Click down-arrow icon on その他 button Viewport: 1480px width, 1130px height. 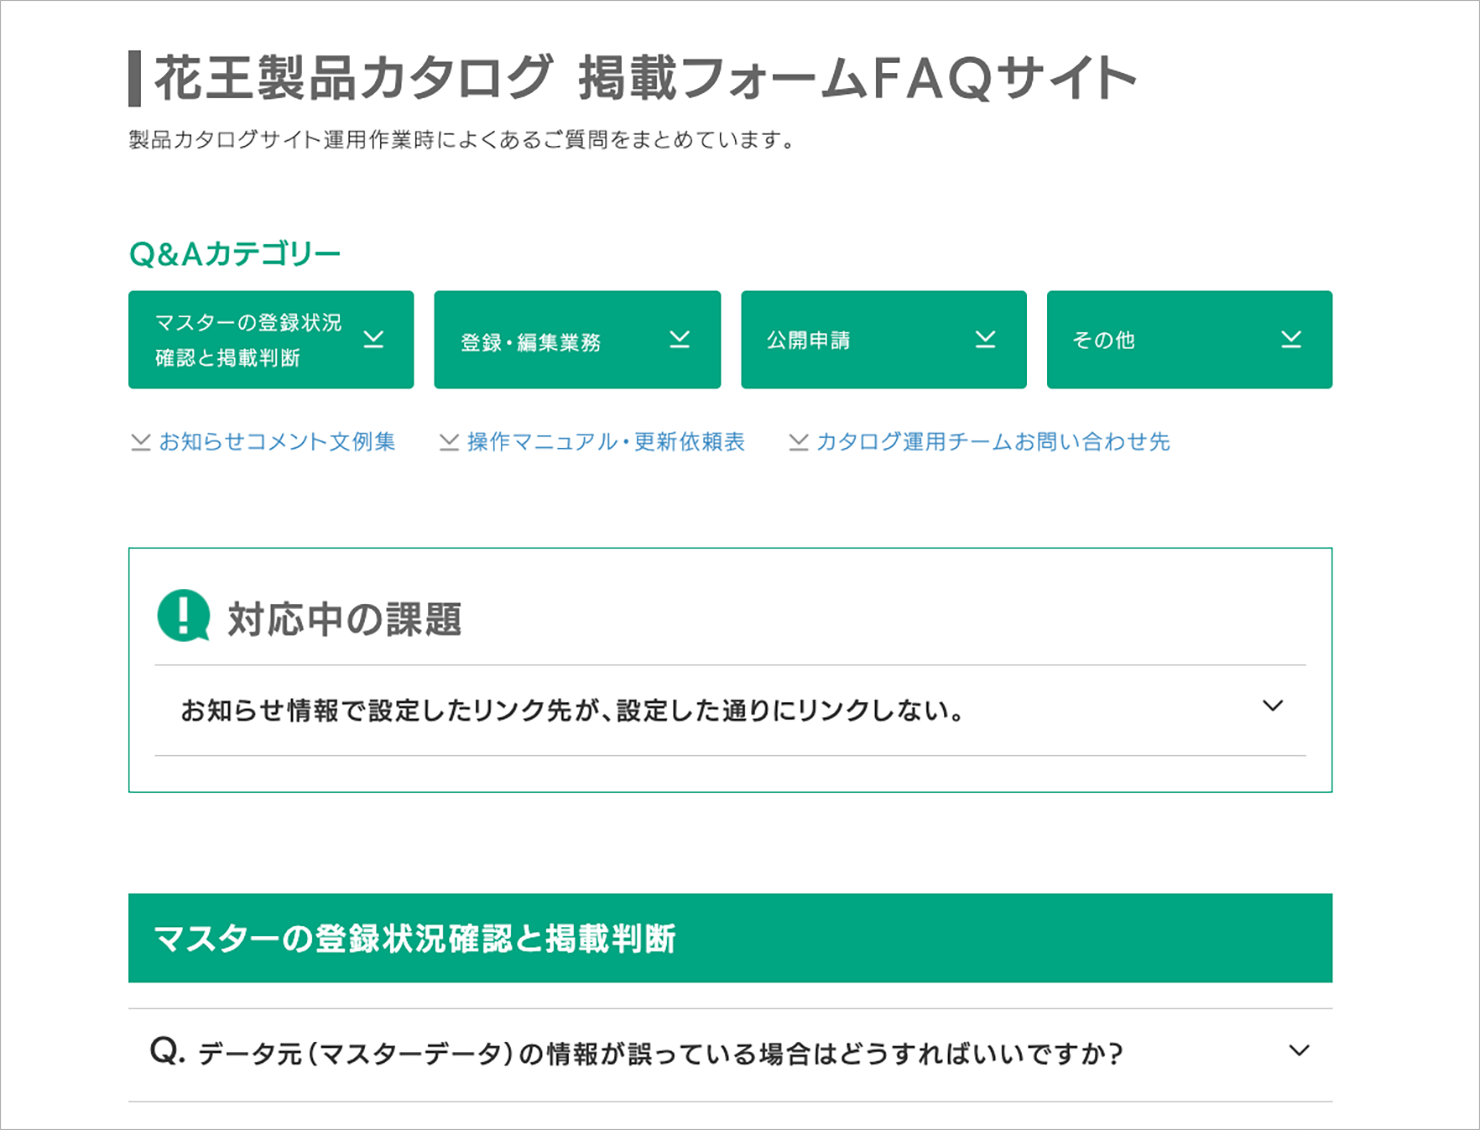coord(1292,339)
